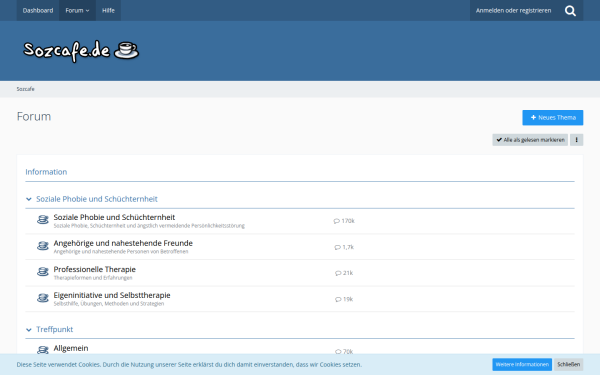Dismiss the cookie banner with Schließen
The height and width of the screenshot is (375, 600).
(568, 364)
